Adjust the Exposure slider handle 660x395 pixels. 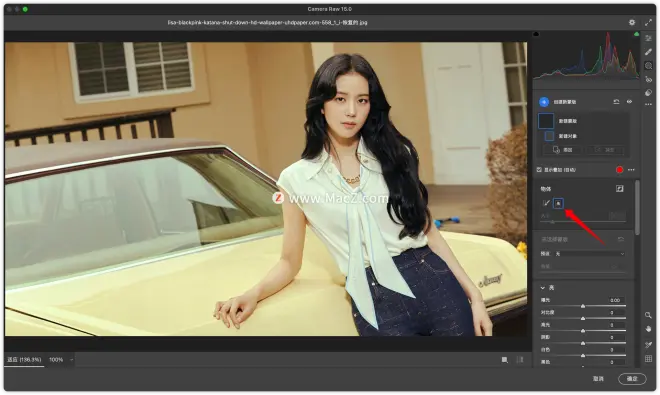(583, 306)
